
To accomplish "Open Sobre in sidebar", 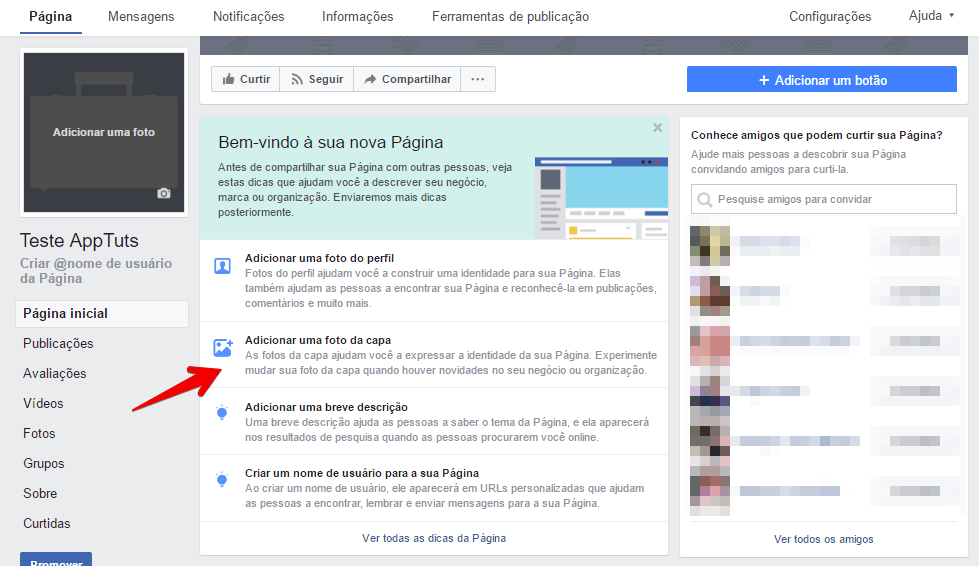I will (x=40, y=493).
